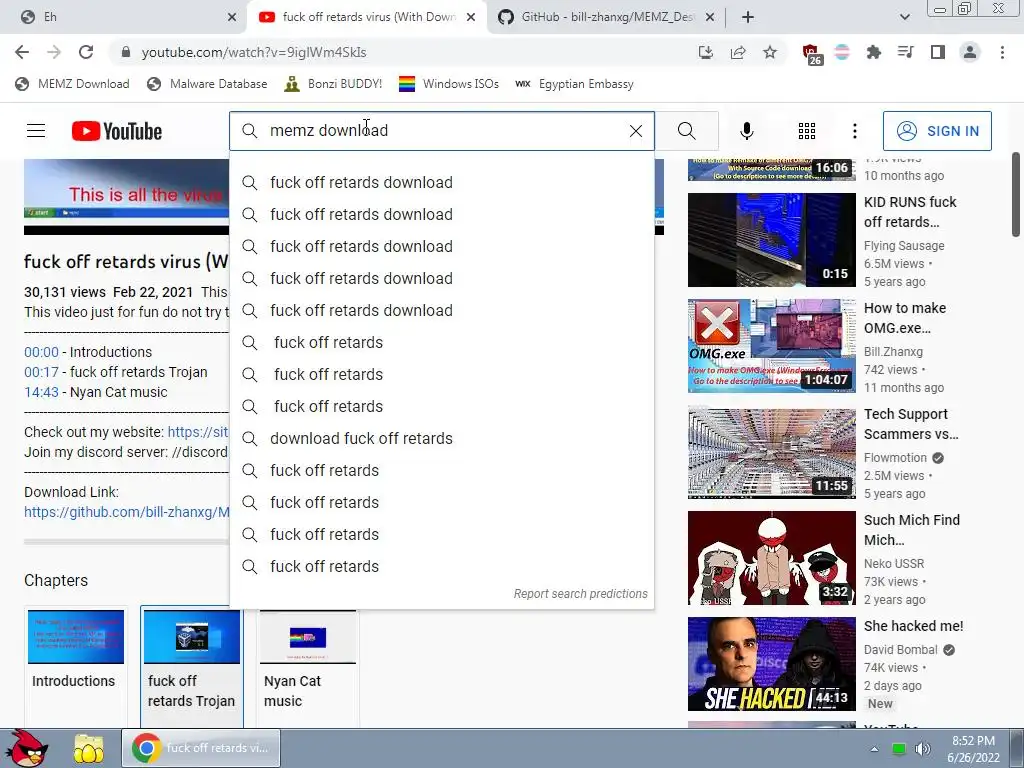Reload the YouTube page

pyautogui.click(x=86, y=52)
